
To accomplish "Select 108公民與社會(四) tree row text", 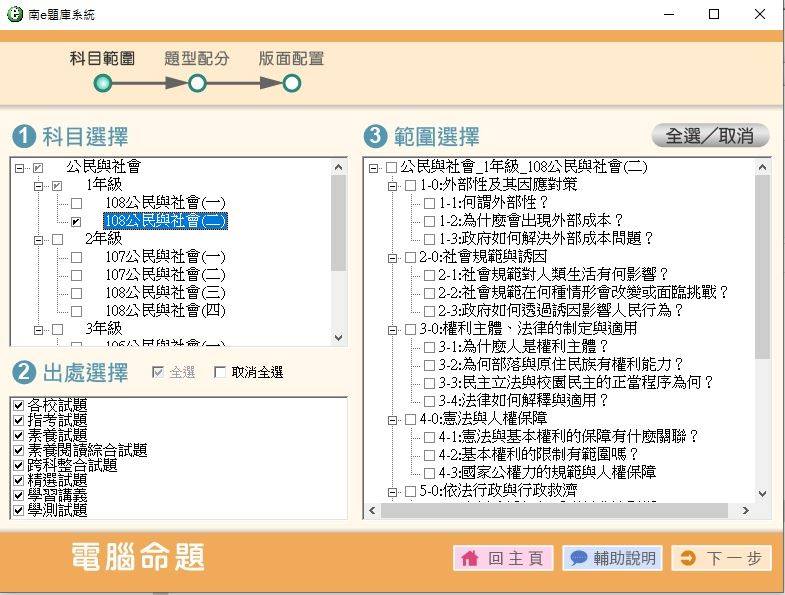I will point(165,311).
